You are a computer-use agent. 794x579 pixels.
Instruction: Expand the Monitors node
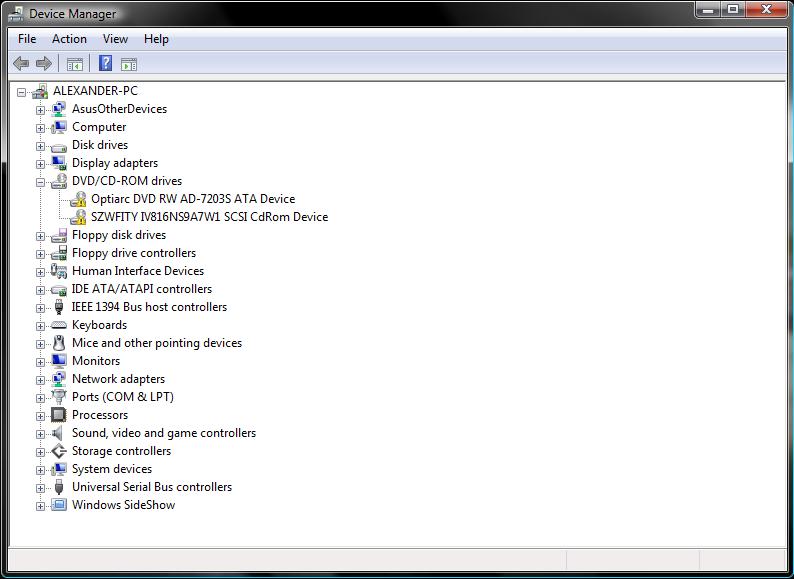[x=41, y=362]
